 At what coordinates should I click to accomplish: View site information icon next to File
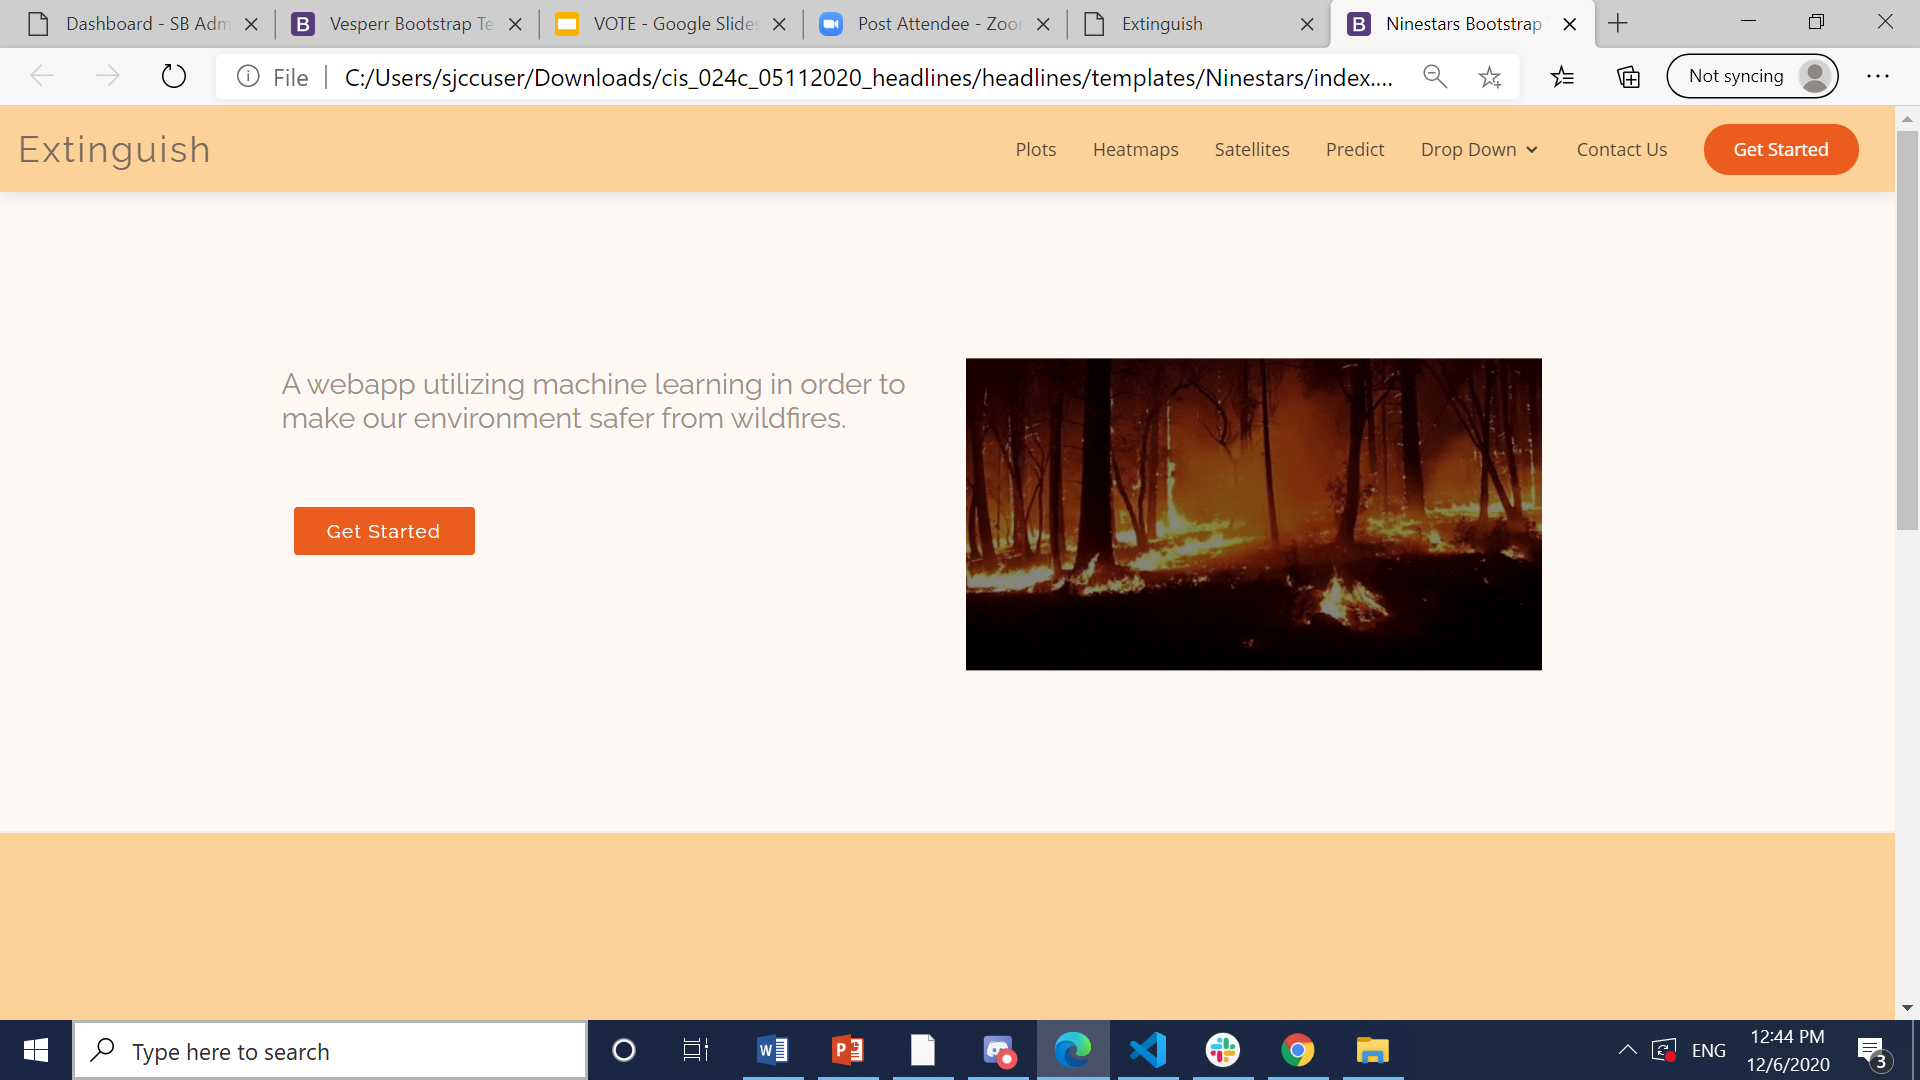tap(248, 77)
